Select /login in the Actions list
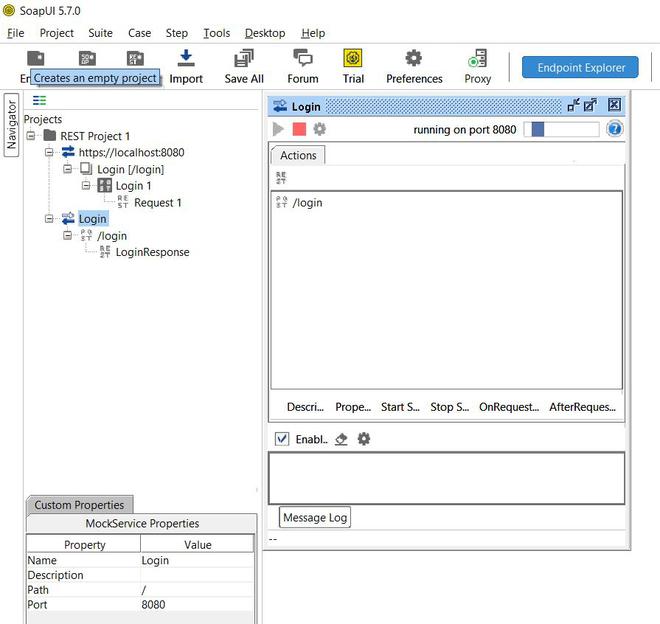The height and width of the screenshot is (624, 660). [x=307, y=203]
